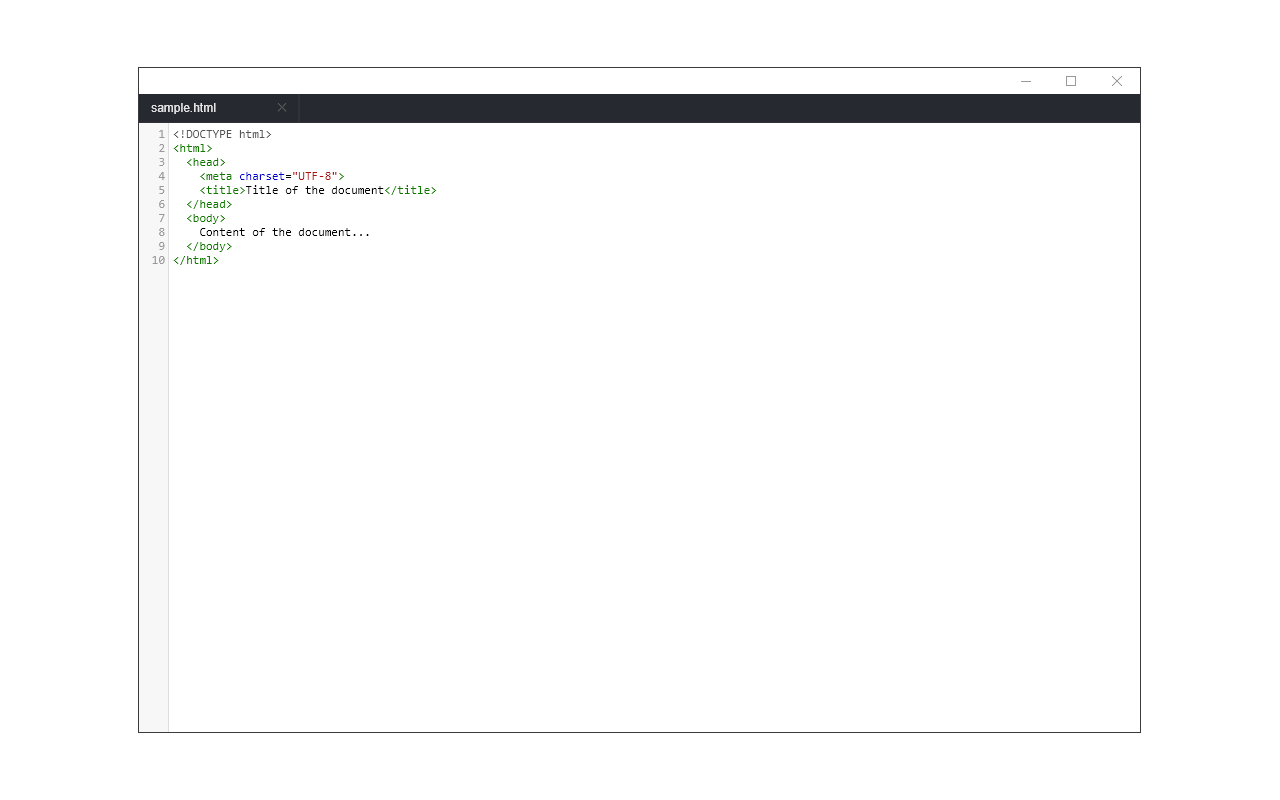Image resolution: width=1280 pixels, height=800 pixels.
Task: Click the text Title of the document
Action: pos(312,190)
